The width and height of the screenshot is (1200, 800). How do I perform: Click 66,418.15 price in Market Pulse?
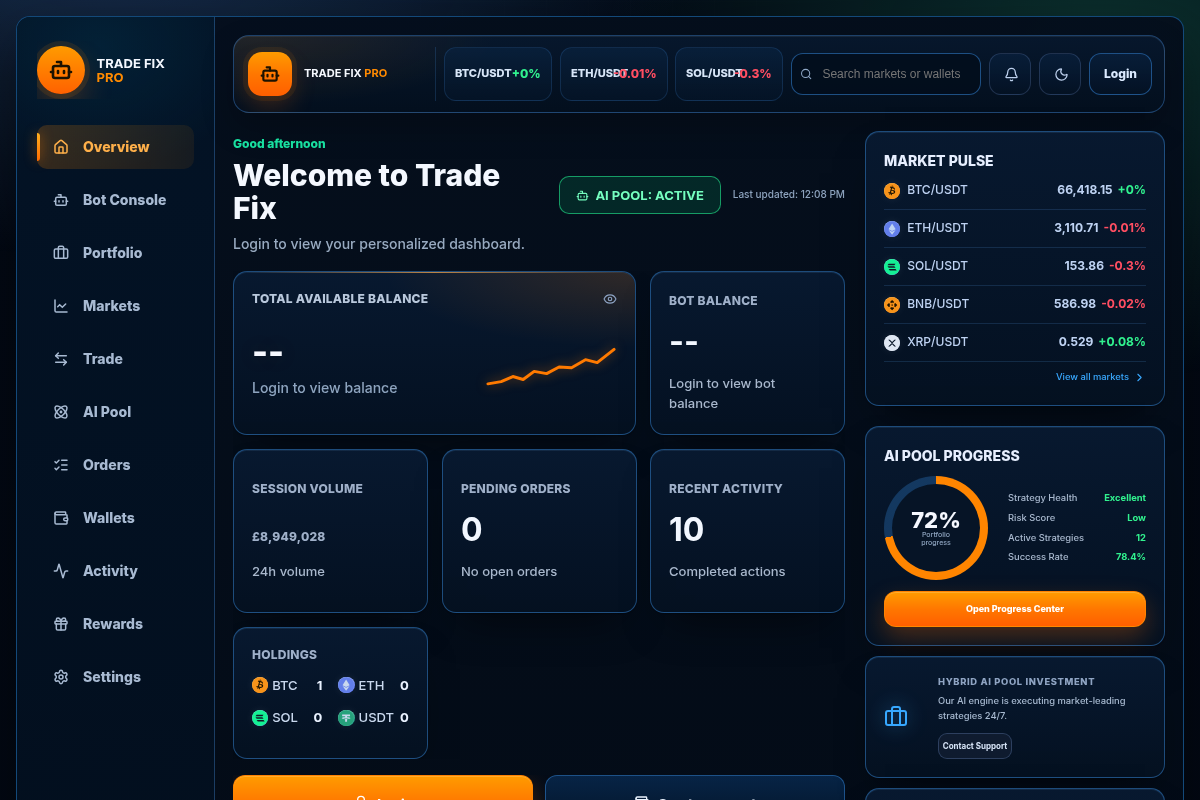[x=1085, y=190]
